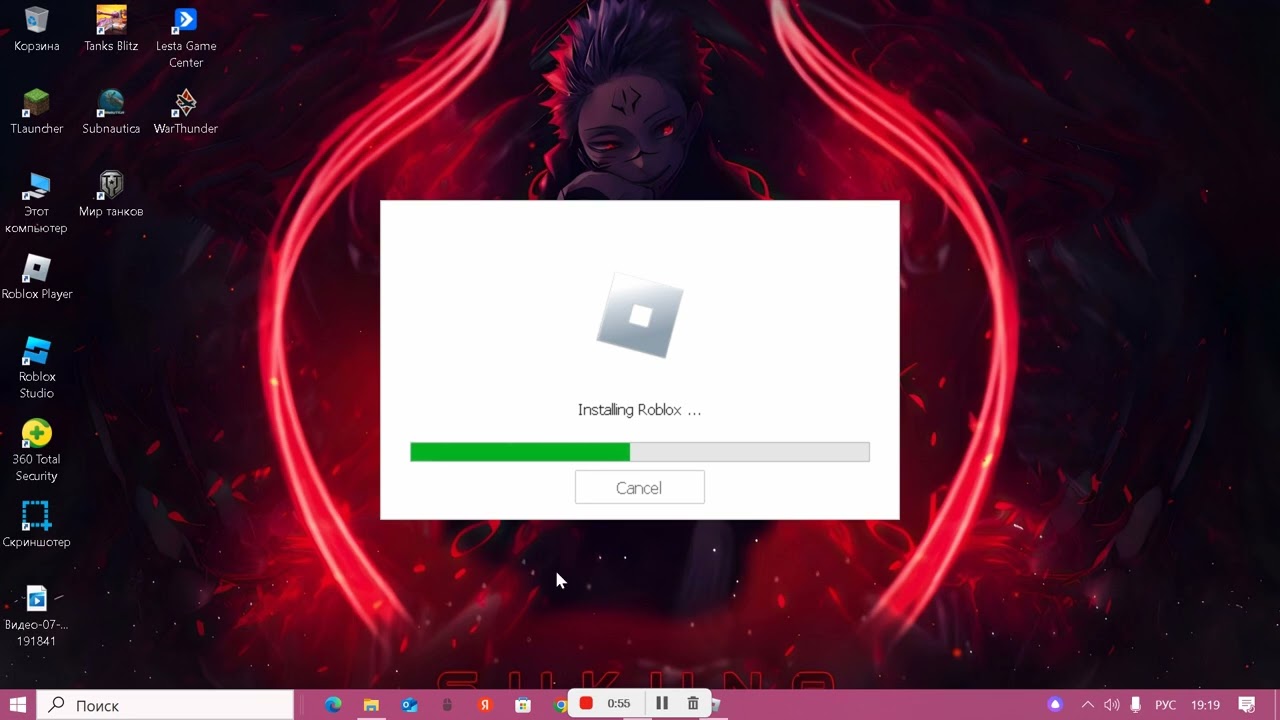Open the notification center
The width and height of the screenshot is (1280, 720).
(1247, 705)
